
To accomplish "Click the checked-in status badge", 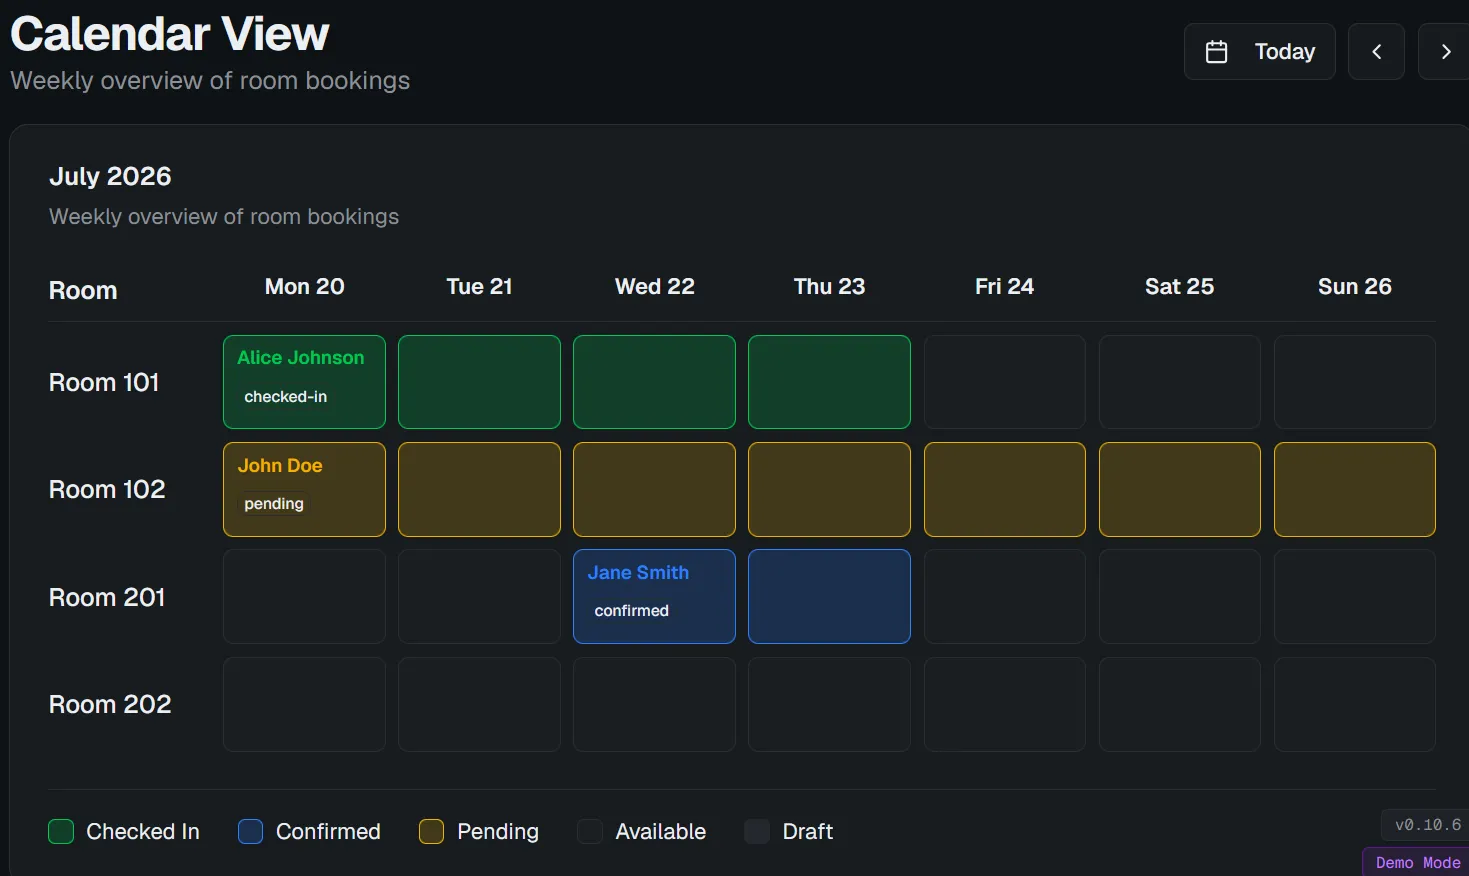I will click(286, 397).
